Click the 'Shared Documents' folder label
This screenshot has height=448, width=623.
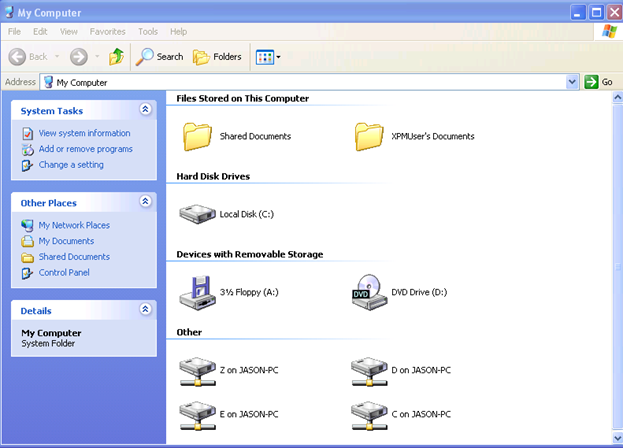(255, 136)
